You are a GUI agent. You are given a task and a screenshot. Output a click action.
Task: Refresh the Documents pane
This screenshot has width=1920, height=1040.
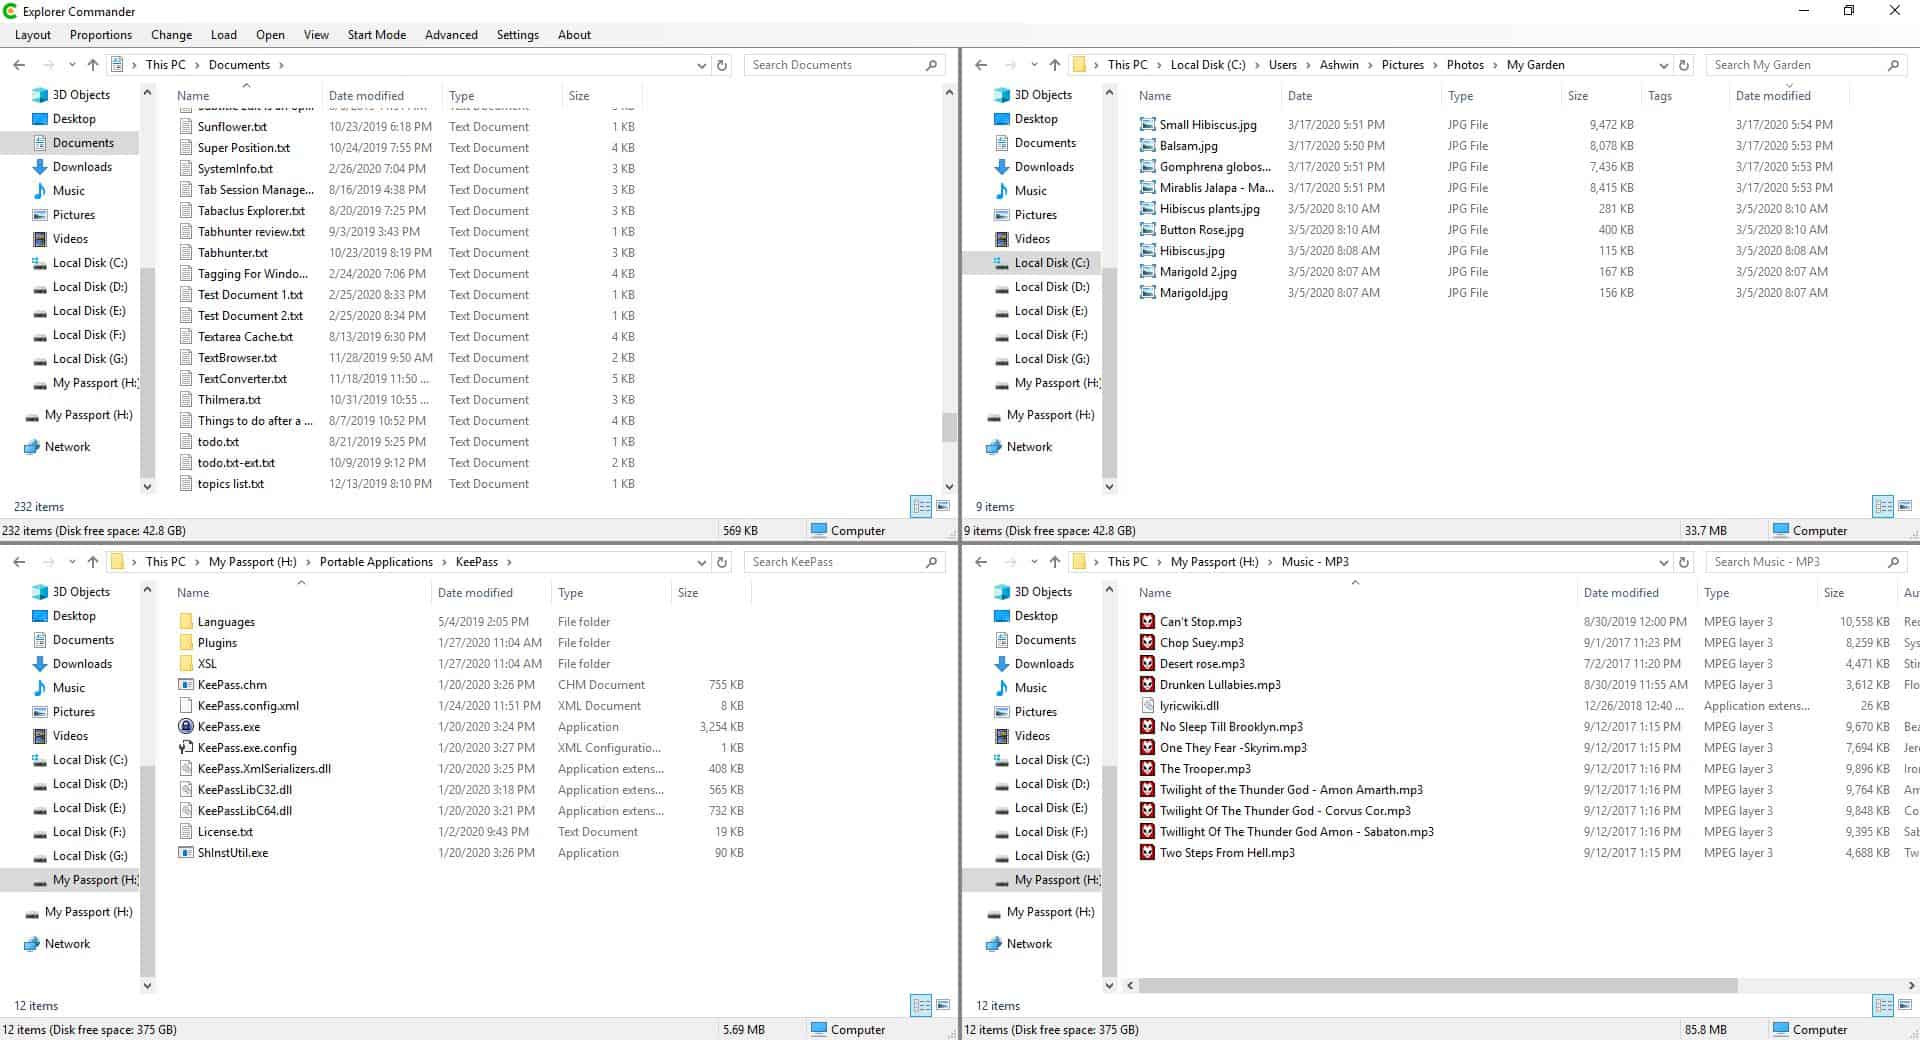tap(722, 65)
